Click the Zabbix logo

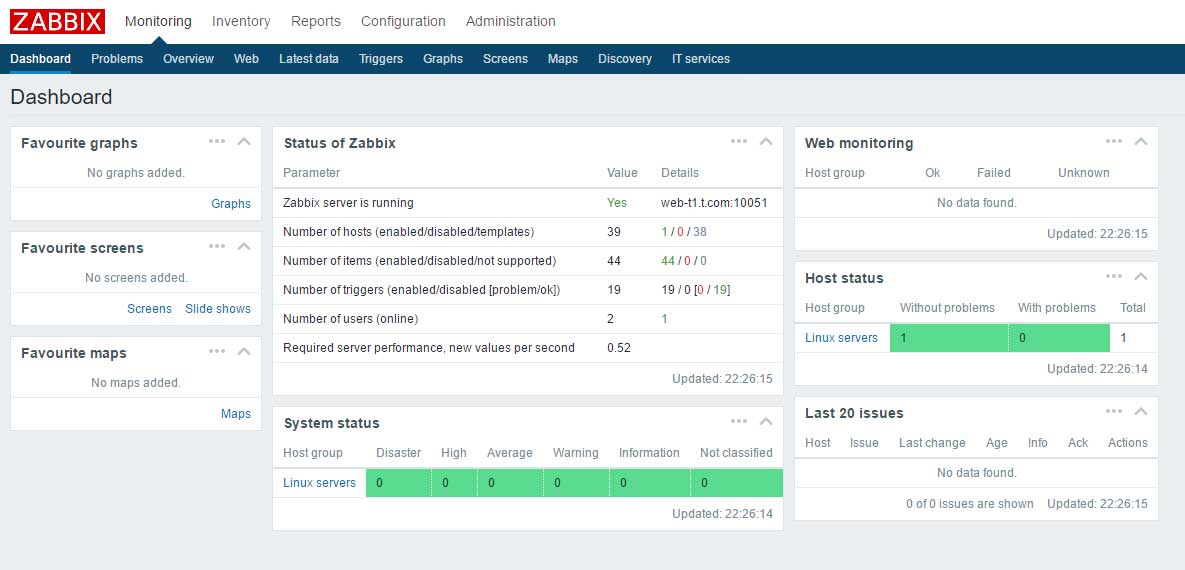click(x=57, y=21)
